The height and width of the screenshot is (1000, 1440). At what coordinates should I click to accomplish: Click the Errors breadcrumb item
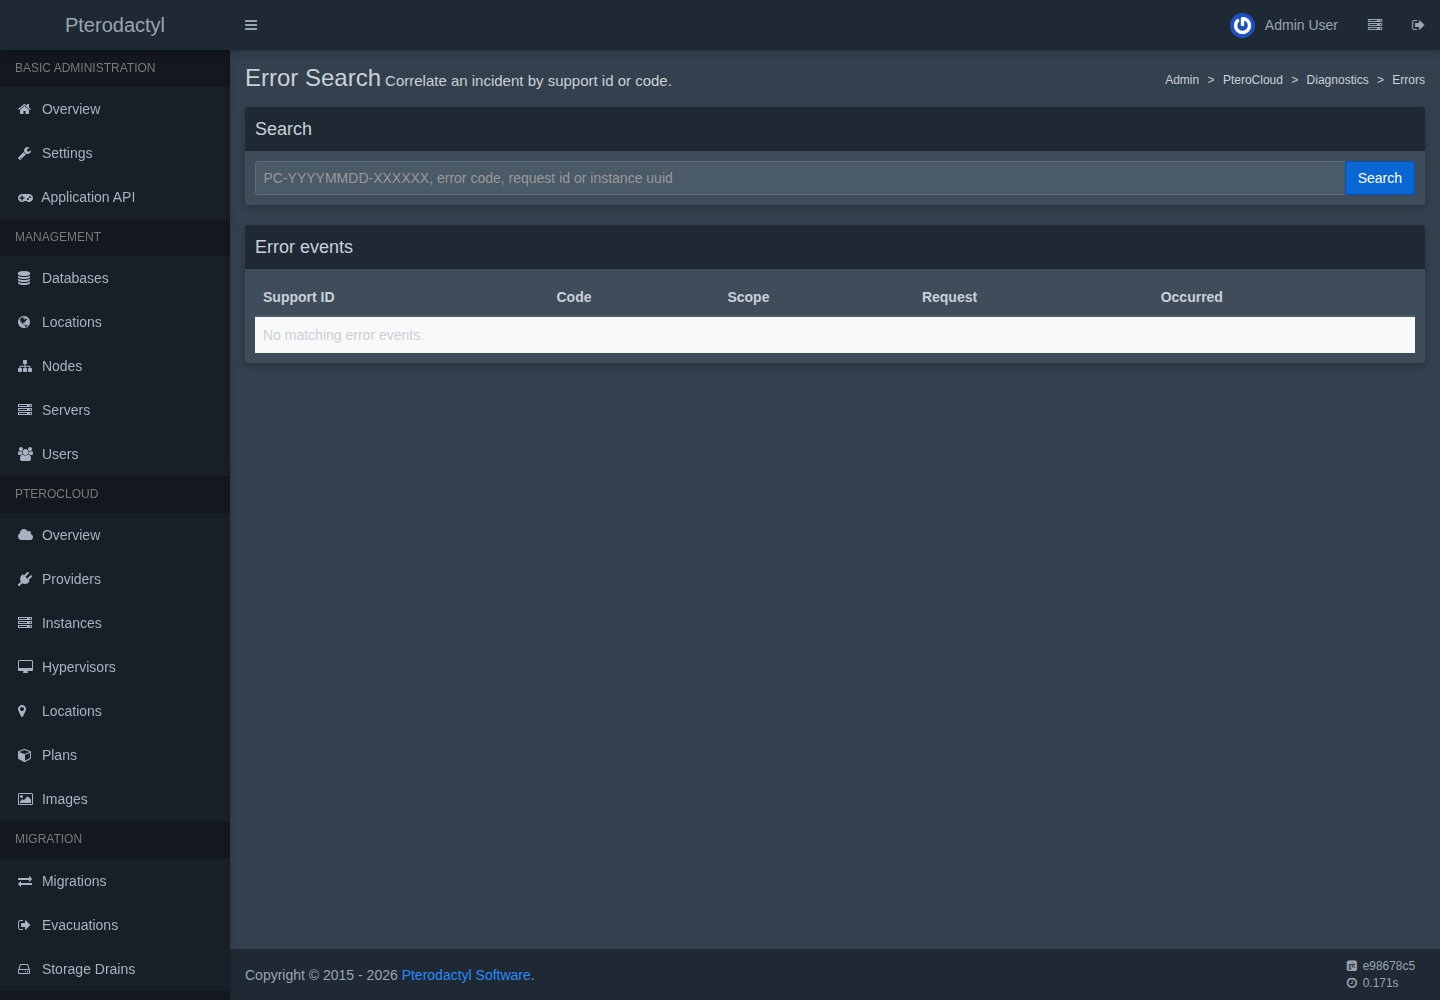(1408, 80)
